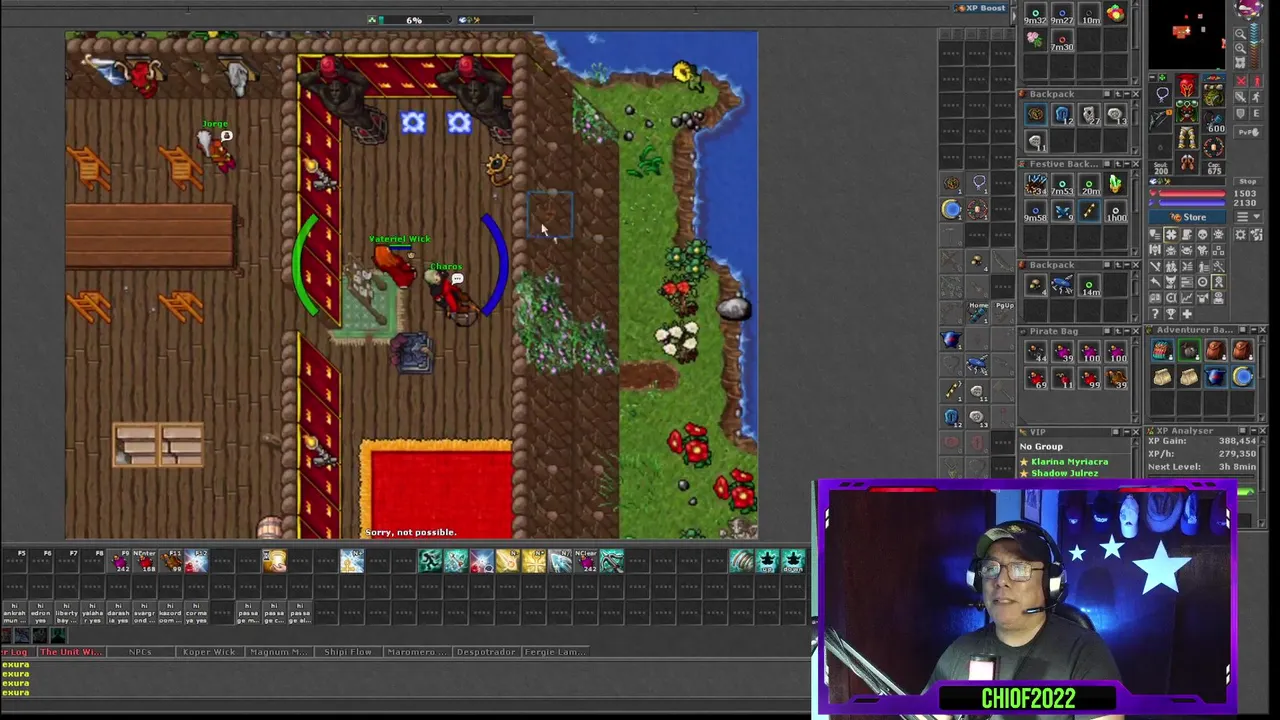1280x720 pixels.
Task: Toggle the XP Boost button
Action: (x=980, y=8)
